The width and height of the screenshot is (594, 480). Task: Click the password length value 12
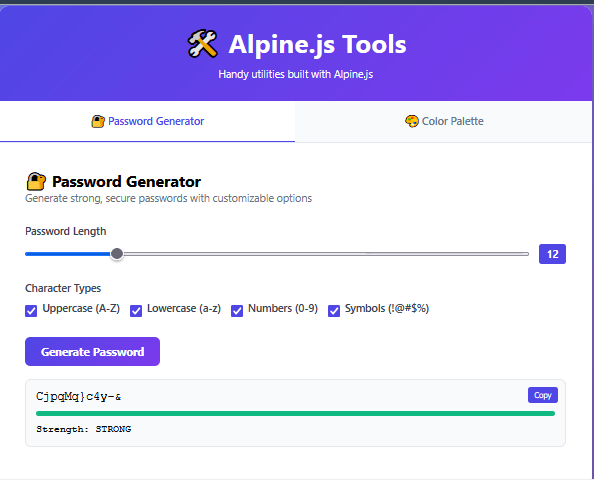click(x=552, y=254)
